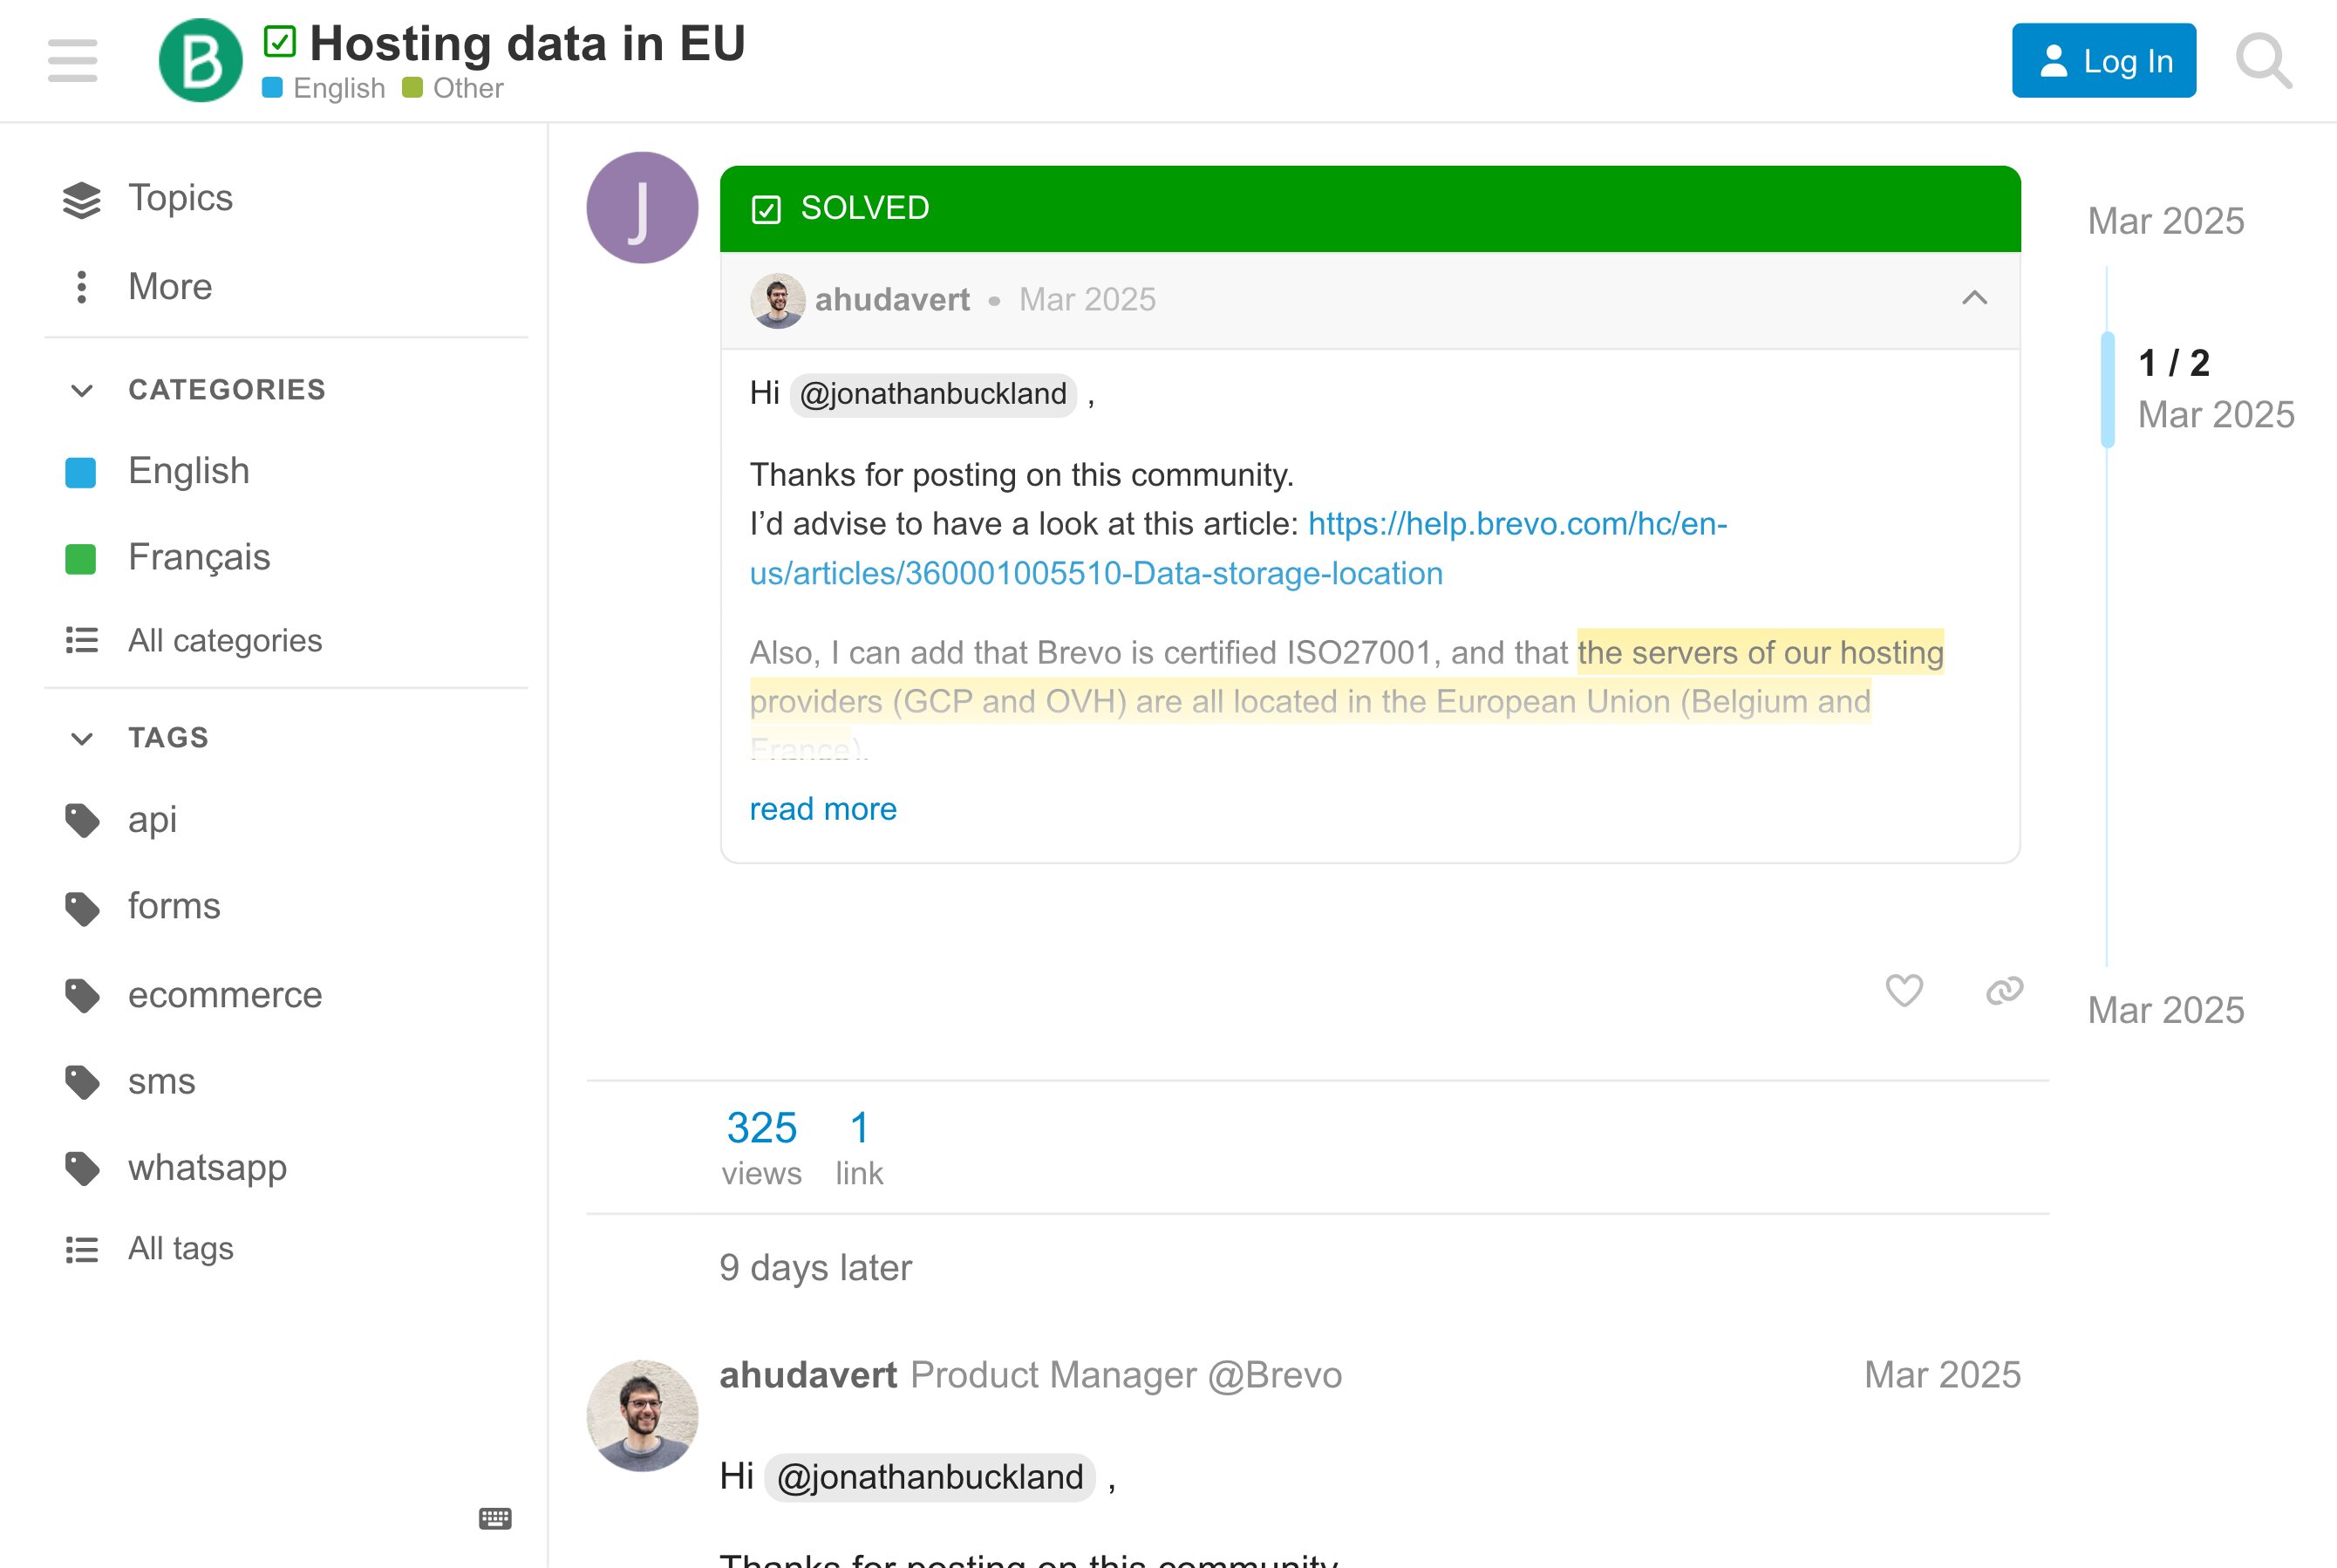The width and height of the screenshot is (2337, 1568).
Task: Copy post link with chain icon
Action: 2004,990
